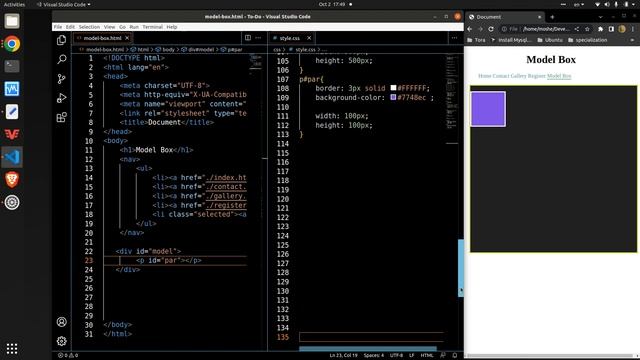Open More Actions for the style.css editor group
The height and width of the screenshot is (360, 640).
pos(454,38)
